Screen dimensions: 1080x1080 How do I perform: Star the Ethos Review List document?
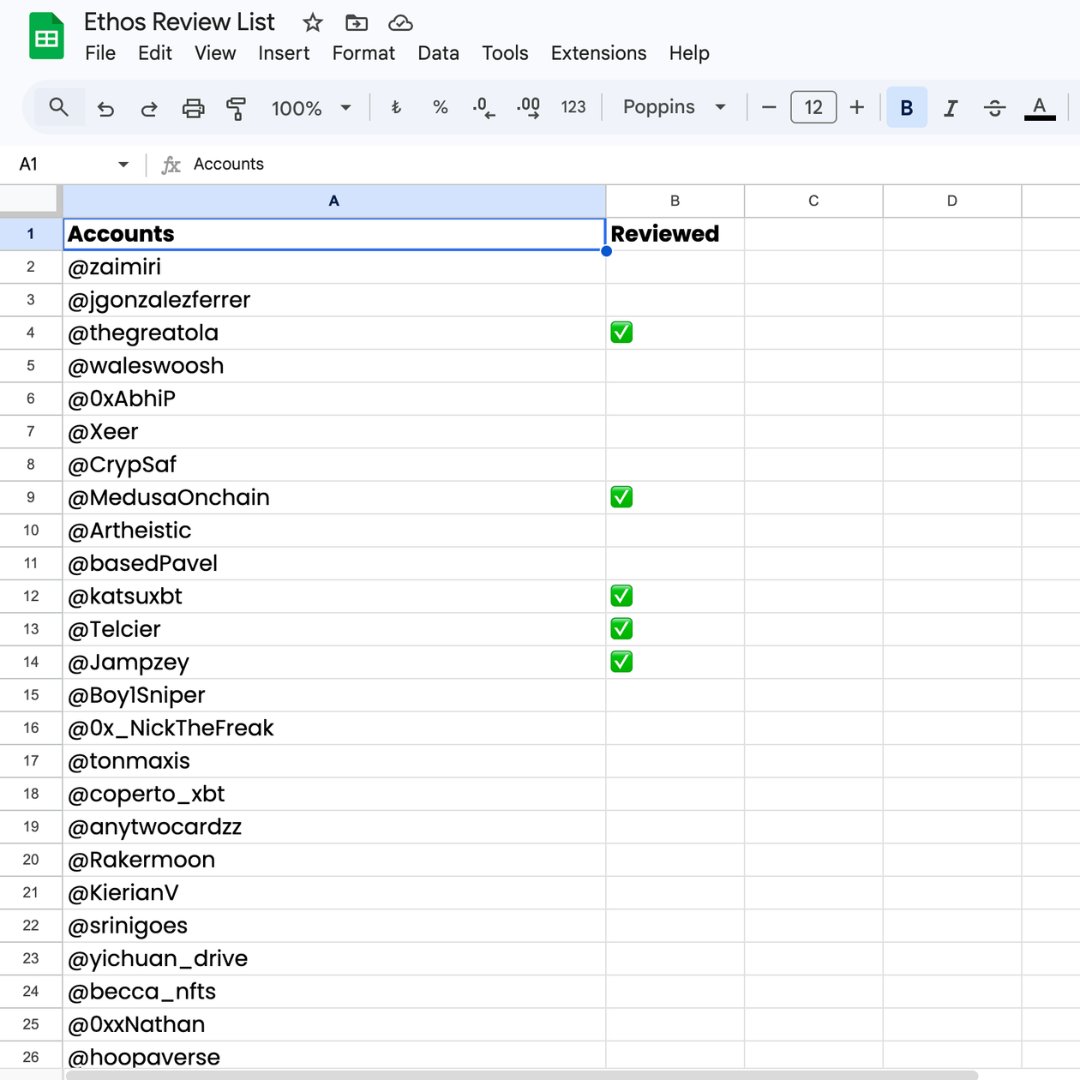click(313, 23)
